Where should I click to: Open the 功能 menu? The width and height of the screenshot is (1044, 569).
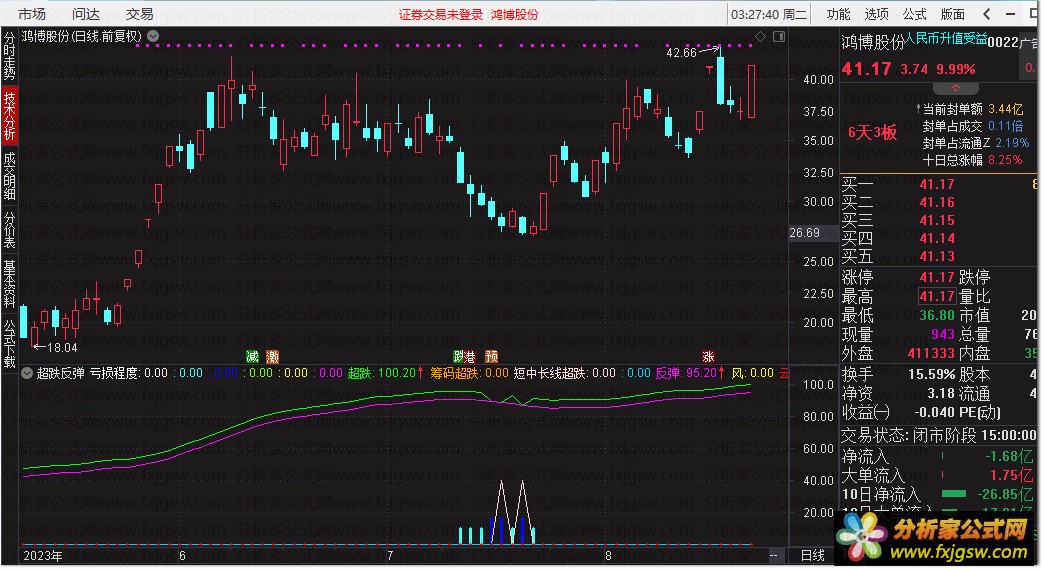click(x=838, y=14)
